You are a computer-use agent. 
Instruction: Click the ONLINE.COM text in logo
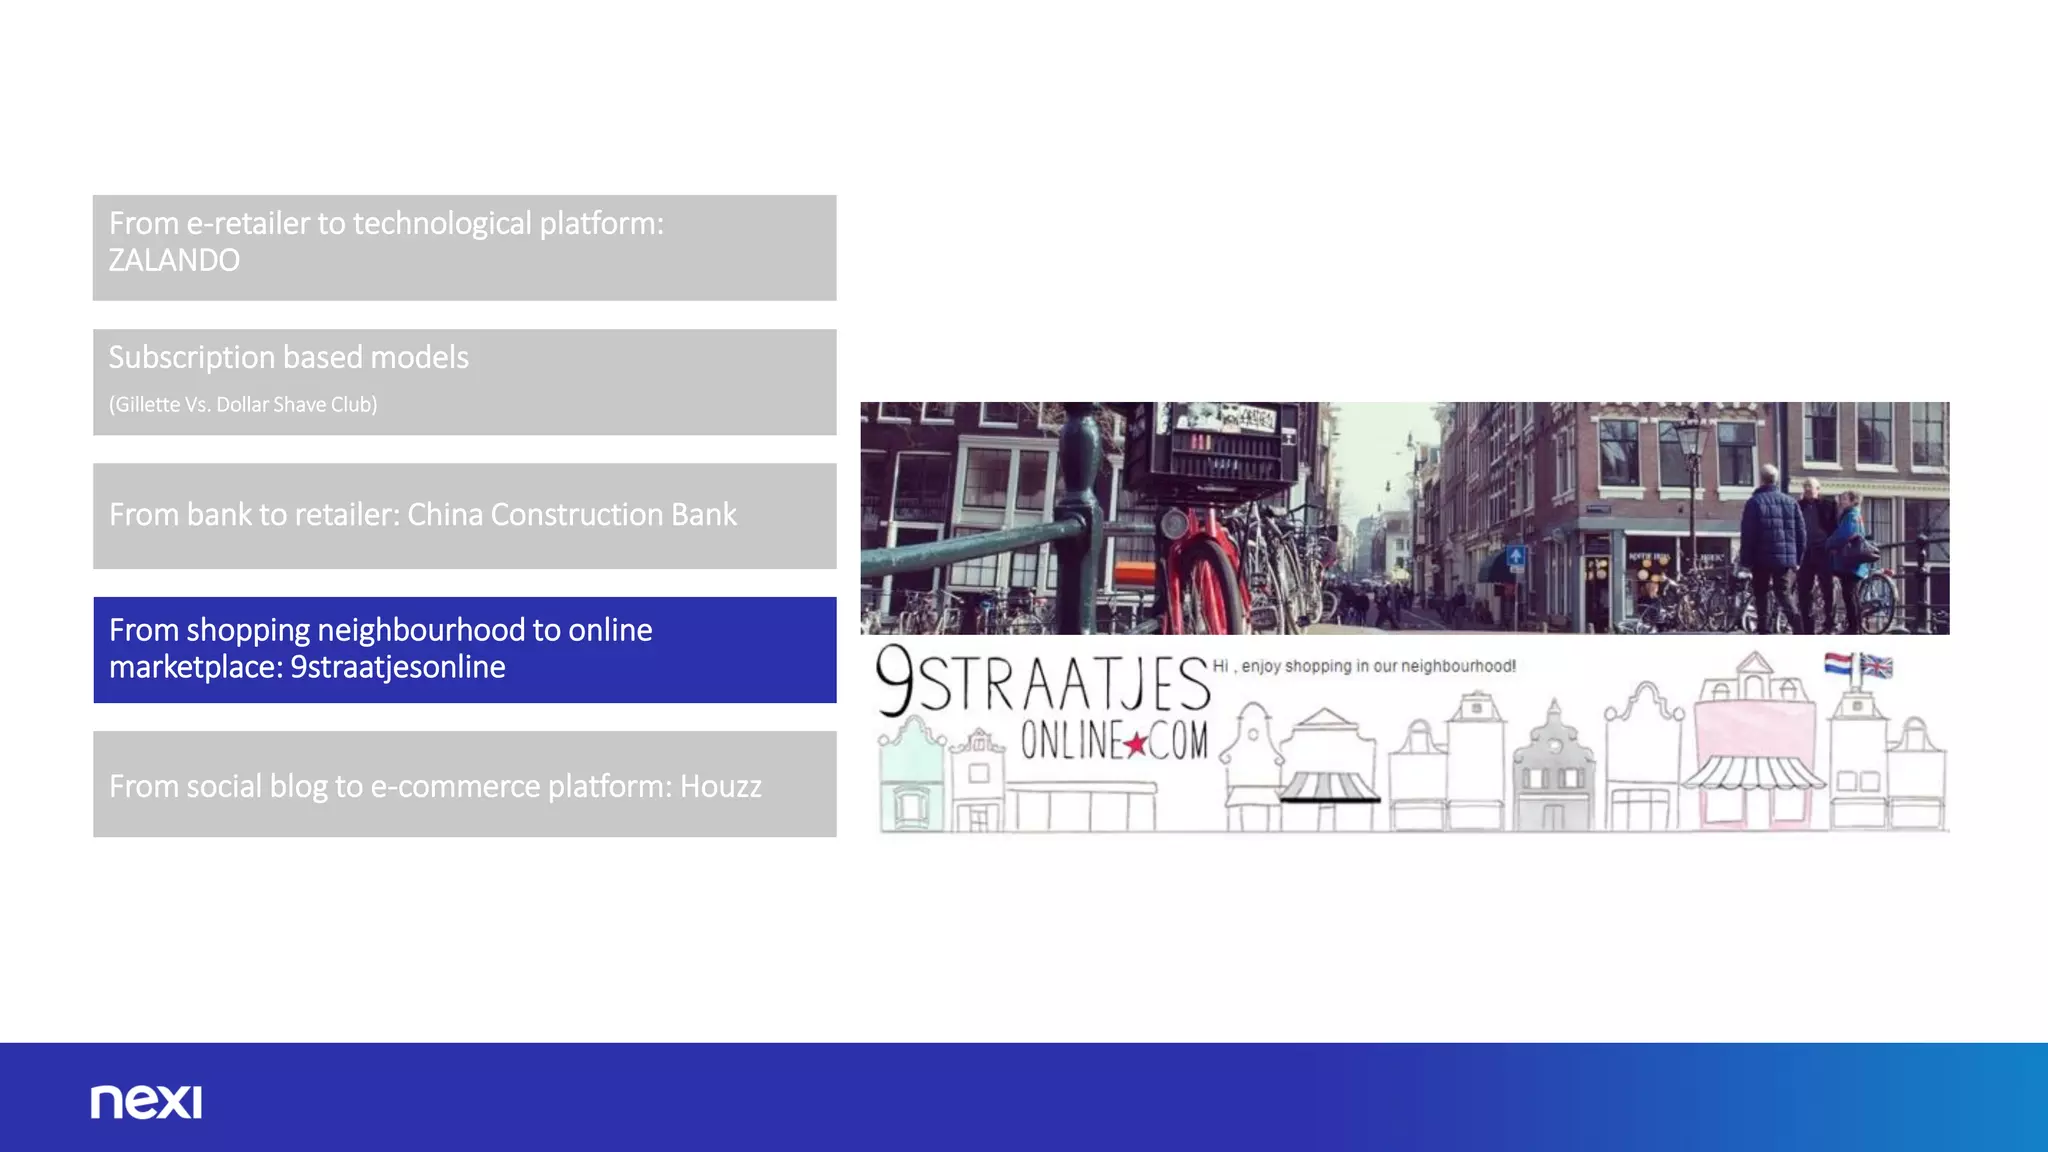pos(1114,742)
